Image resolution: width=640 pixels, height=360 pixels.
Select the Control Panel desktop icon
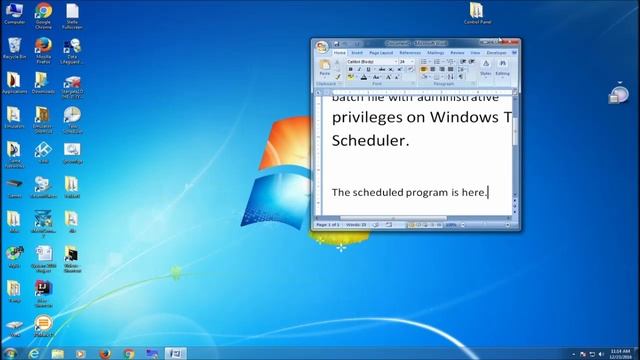(477, 13)
